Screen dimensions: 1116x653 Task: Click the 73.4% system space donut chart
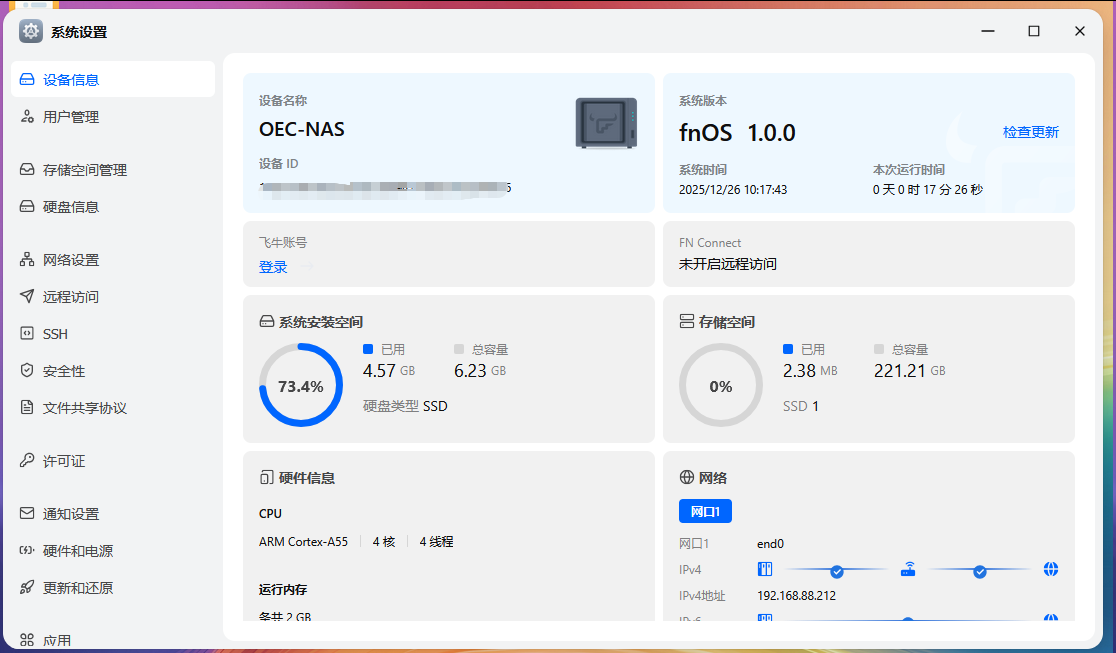[300, 383]
